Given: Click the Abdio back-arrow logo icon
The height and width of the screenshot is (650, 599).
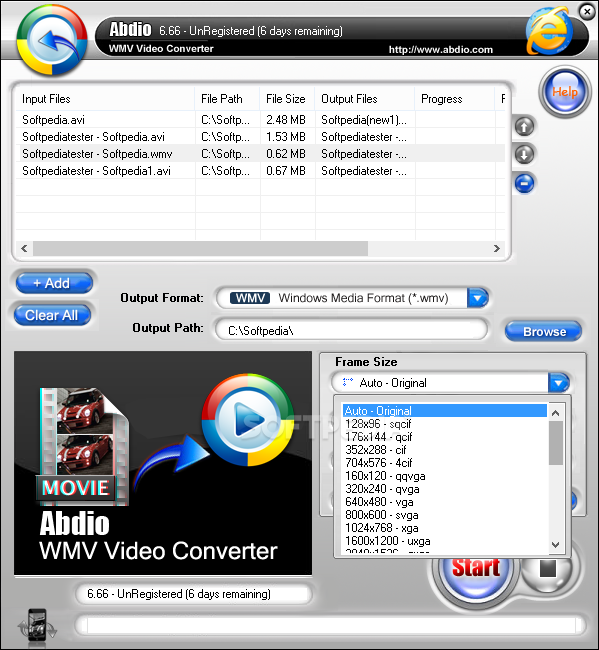Looking at the screenshot, I should [x=52, y=40].
